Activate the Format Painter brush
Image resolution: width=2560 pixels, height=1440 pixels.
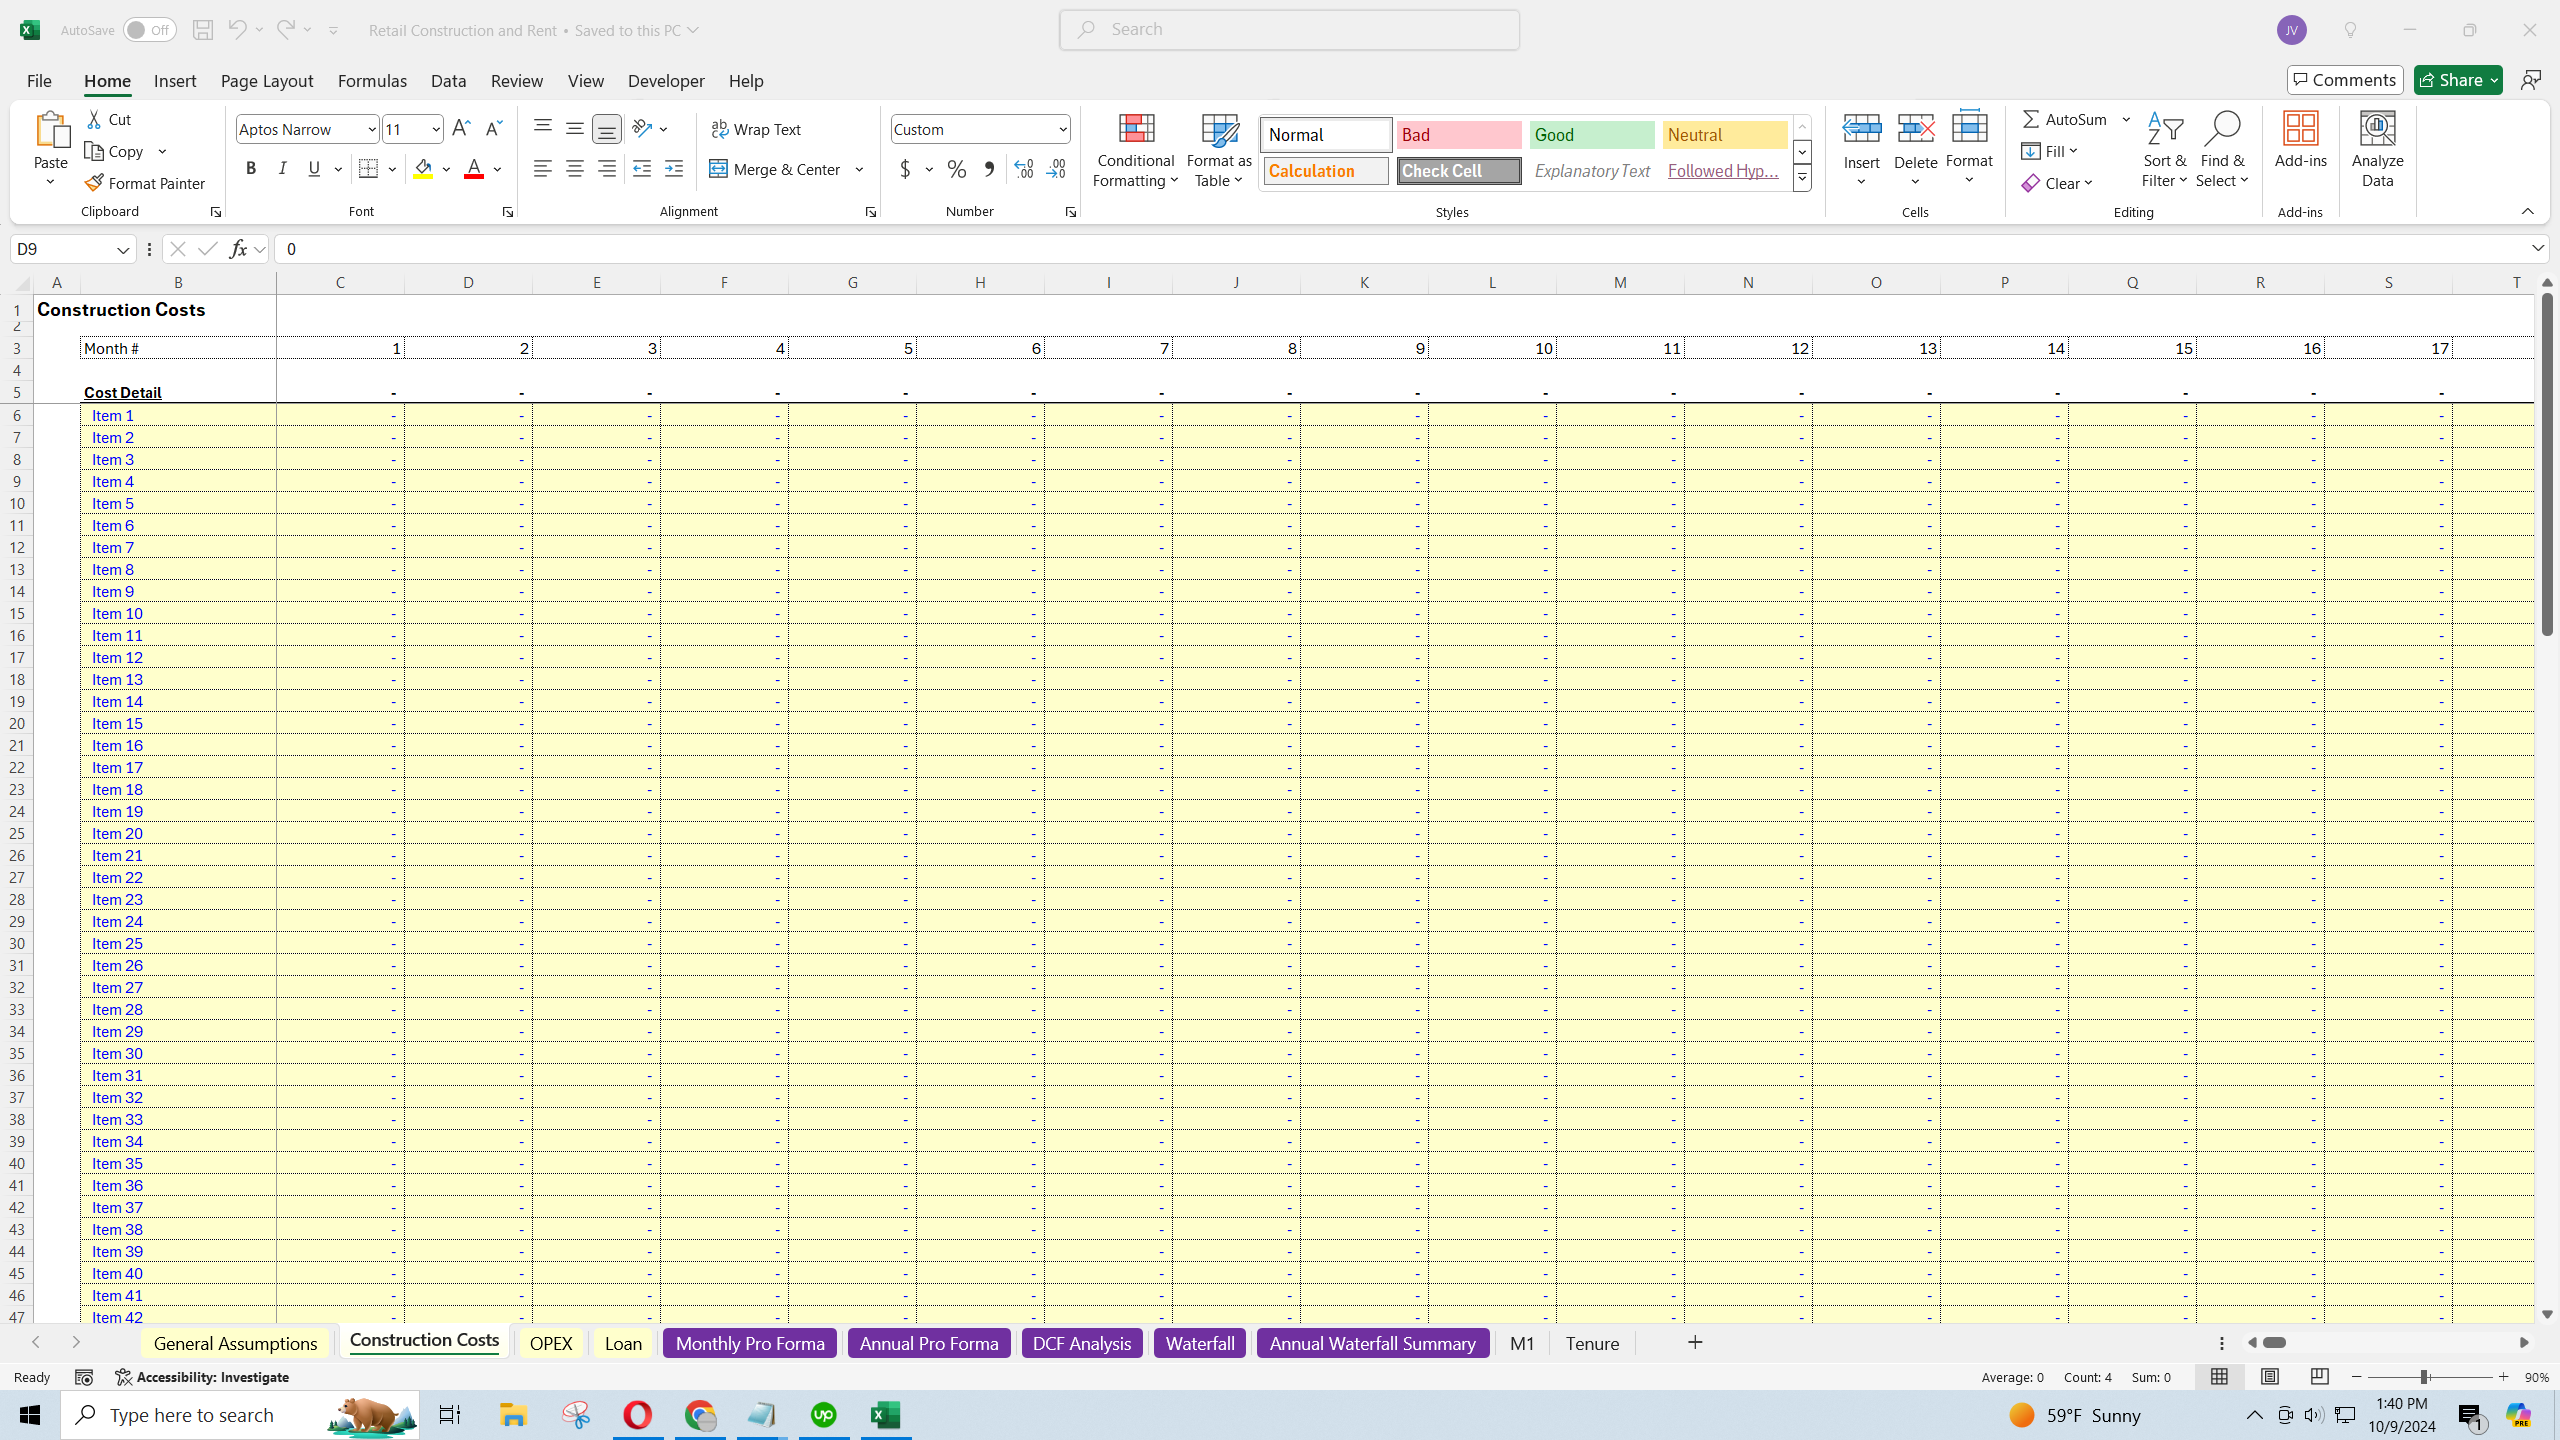click(145, 183)
